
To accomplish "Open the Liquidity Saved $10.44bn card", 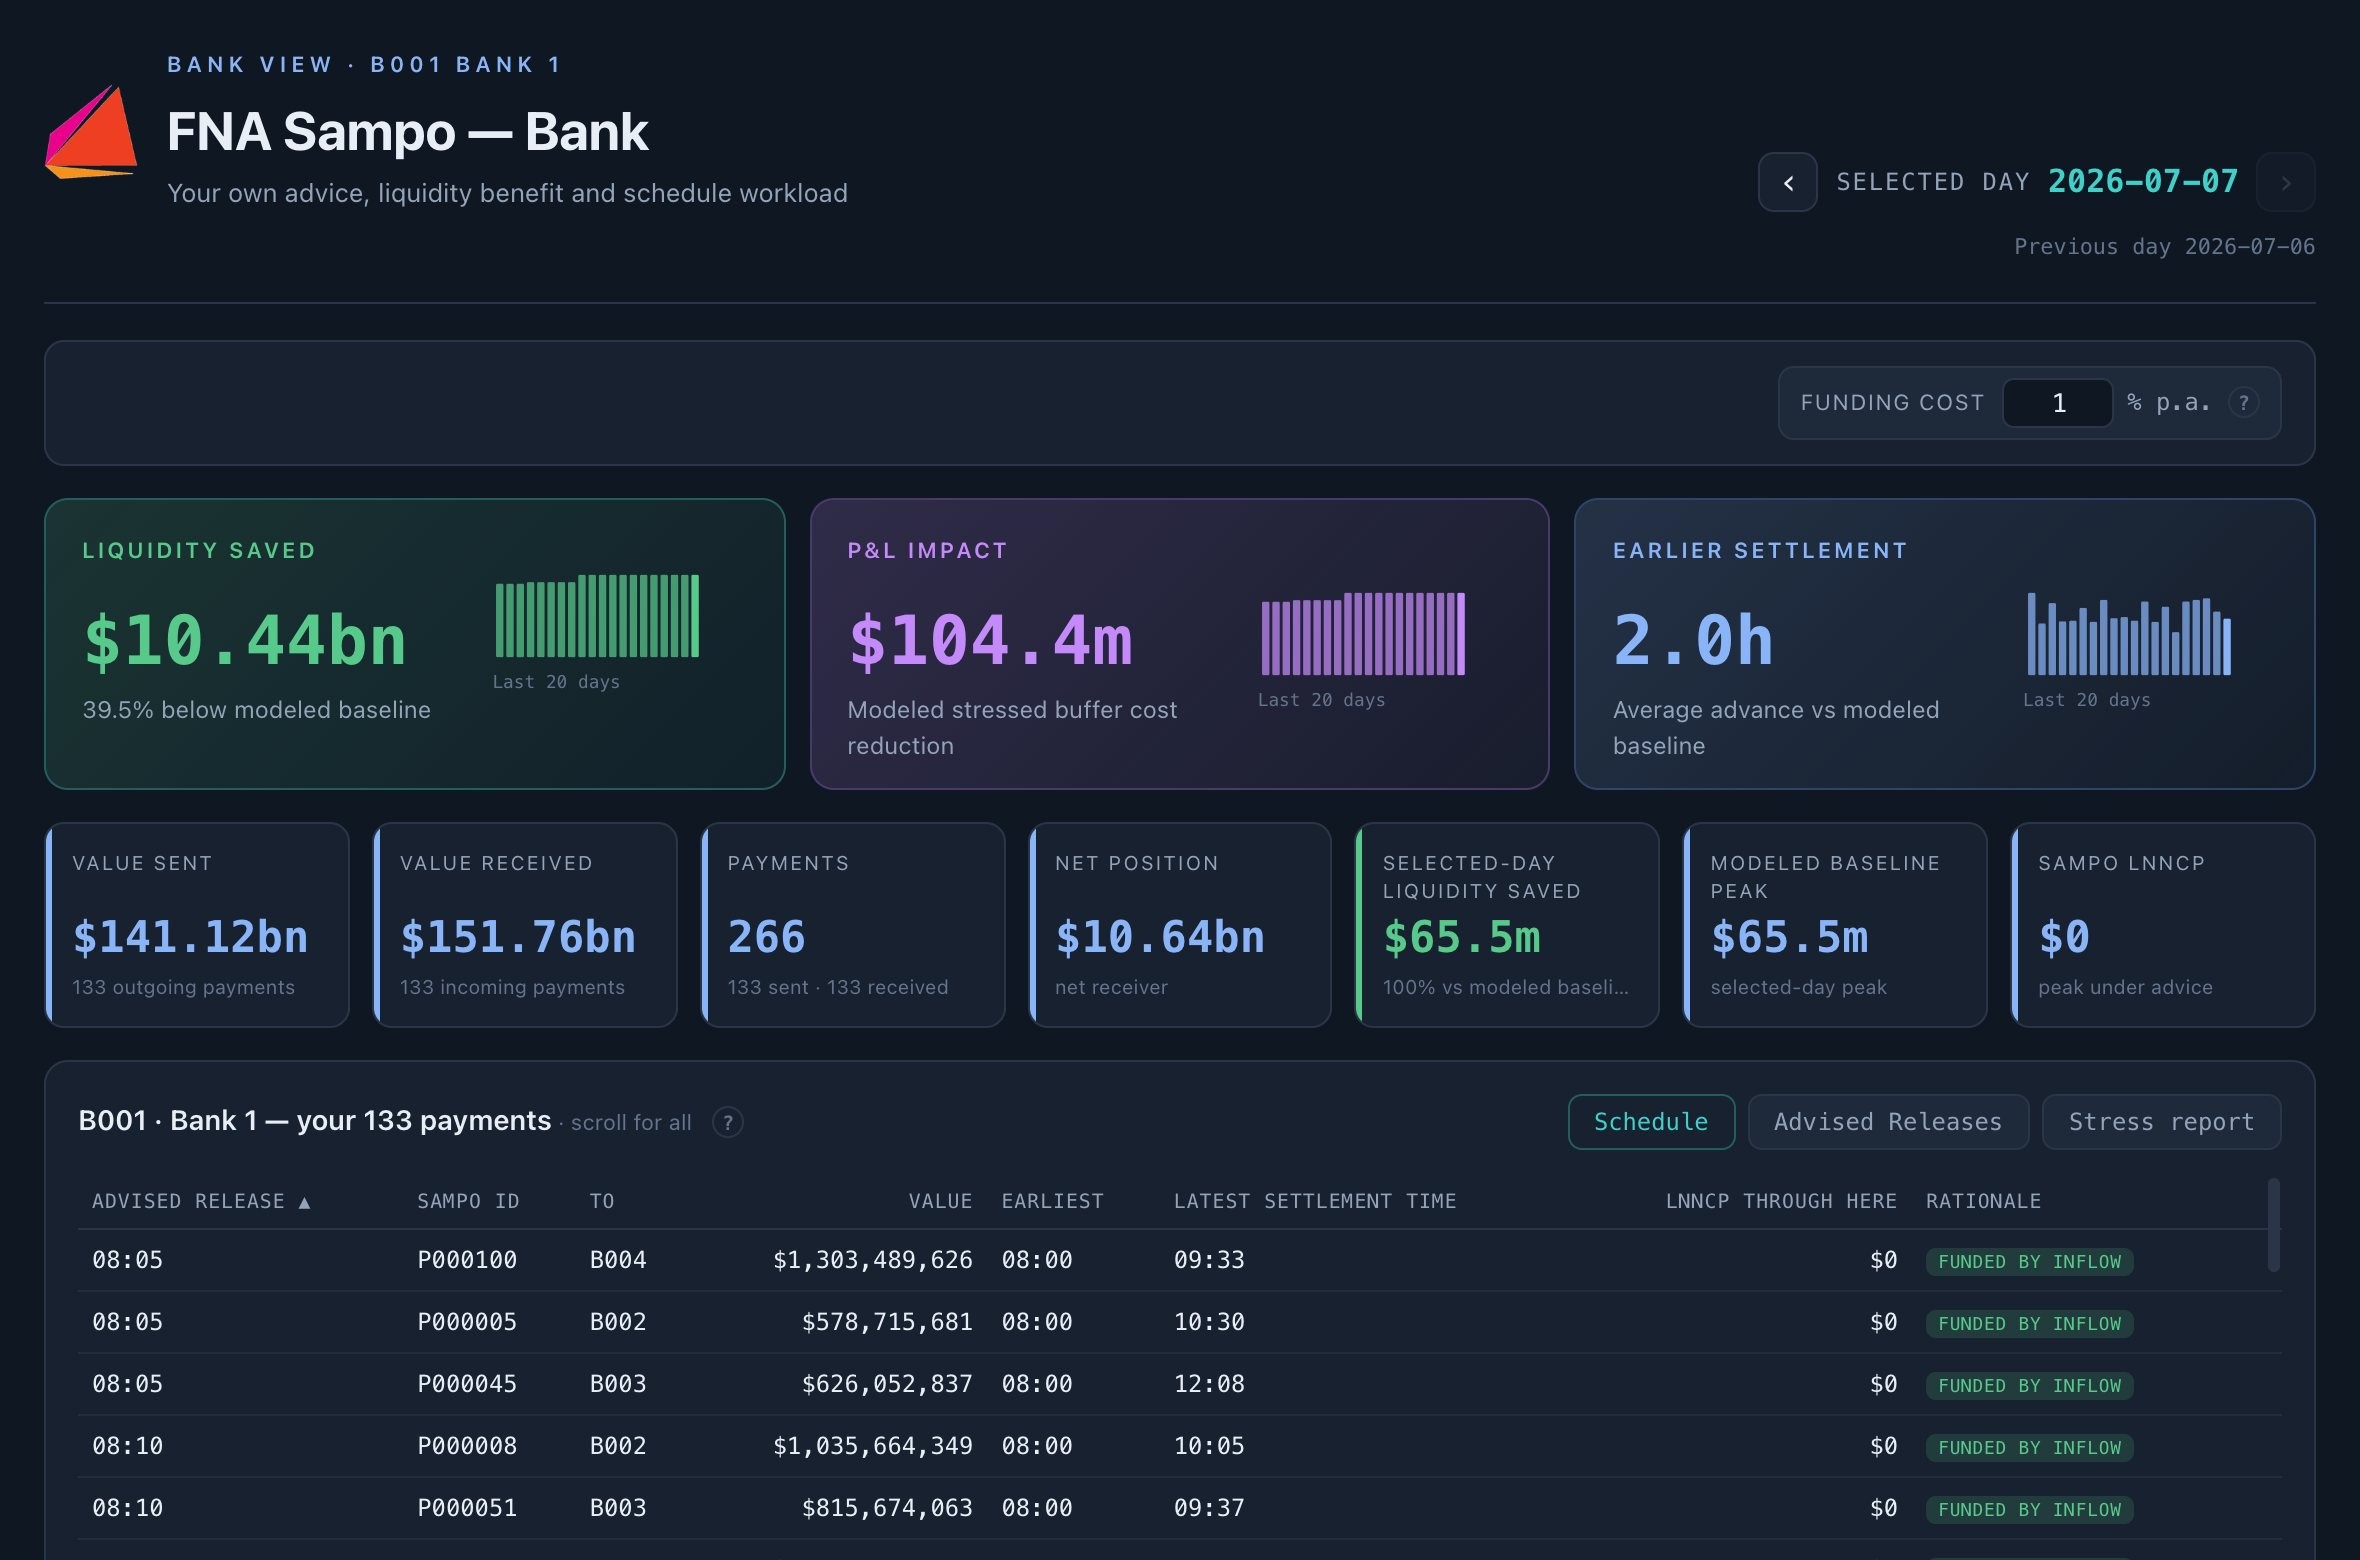I will 415,644.
